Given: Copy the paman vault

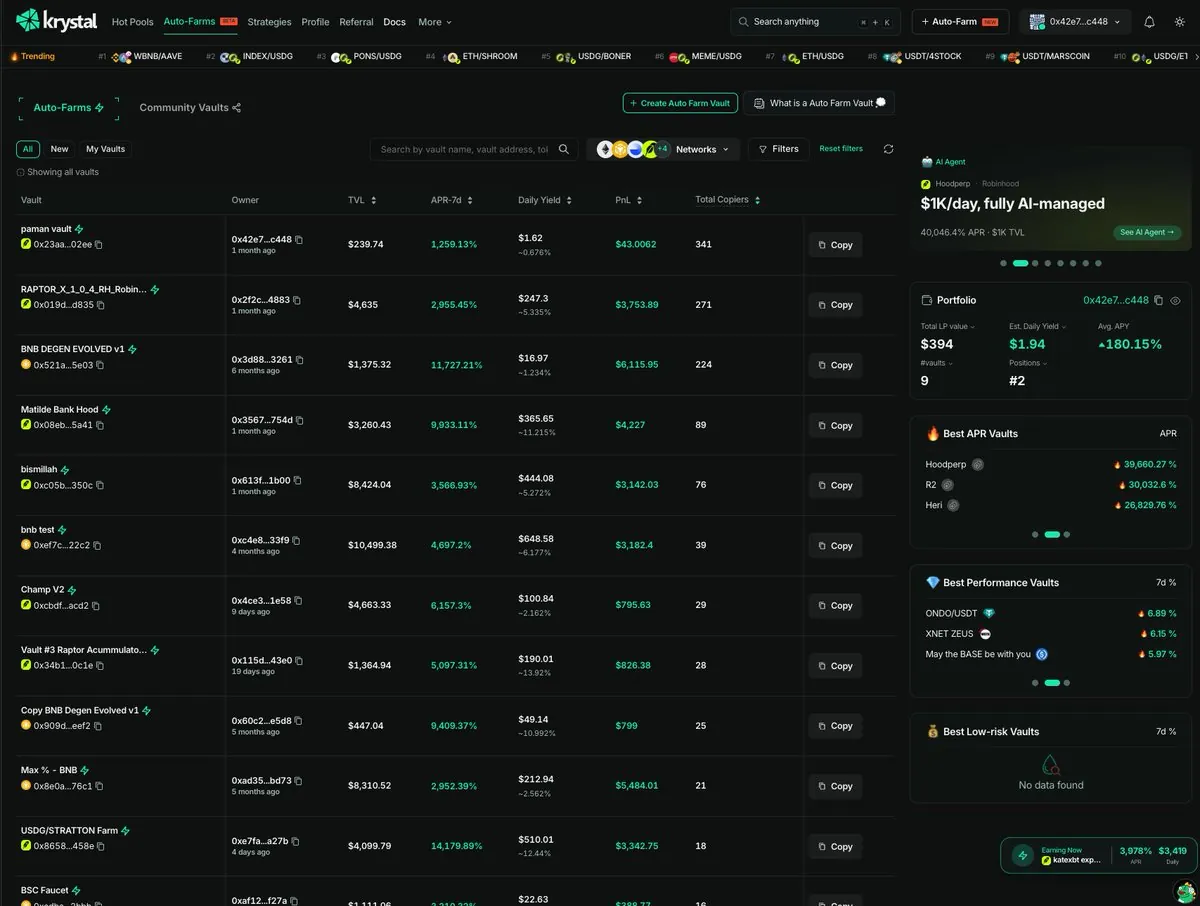Looking at the screenshot, I should pos(835,245).
